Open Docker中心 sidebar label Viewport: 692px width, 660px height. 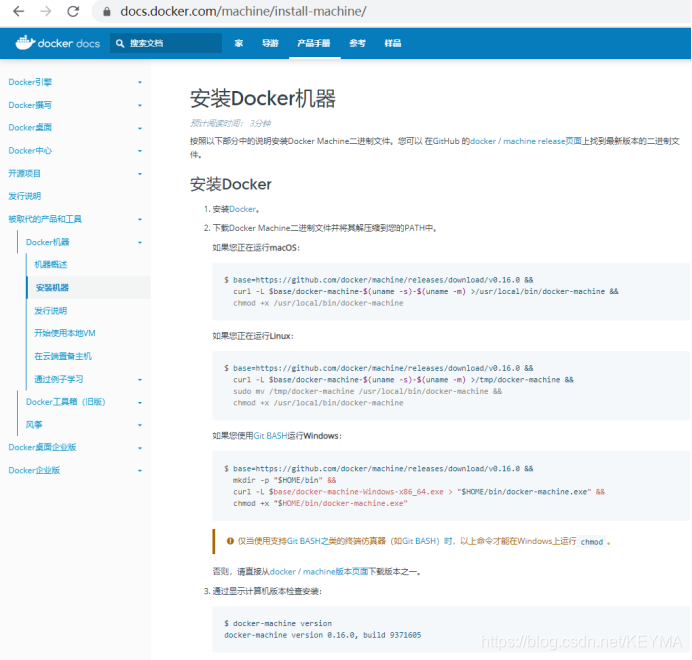pos(30,151)
